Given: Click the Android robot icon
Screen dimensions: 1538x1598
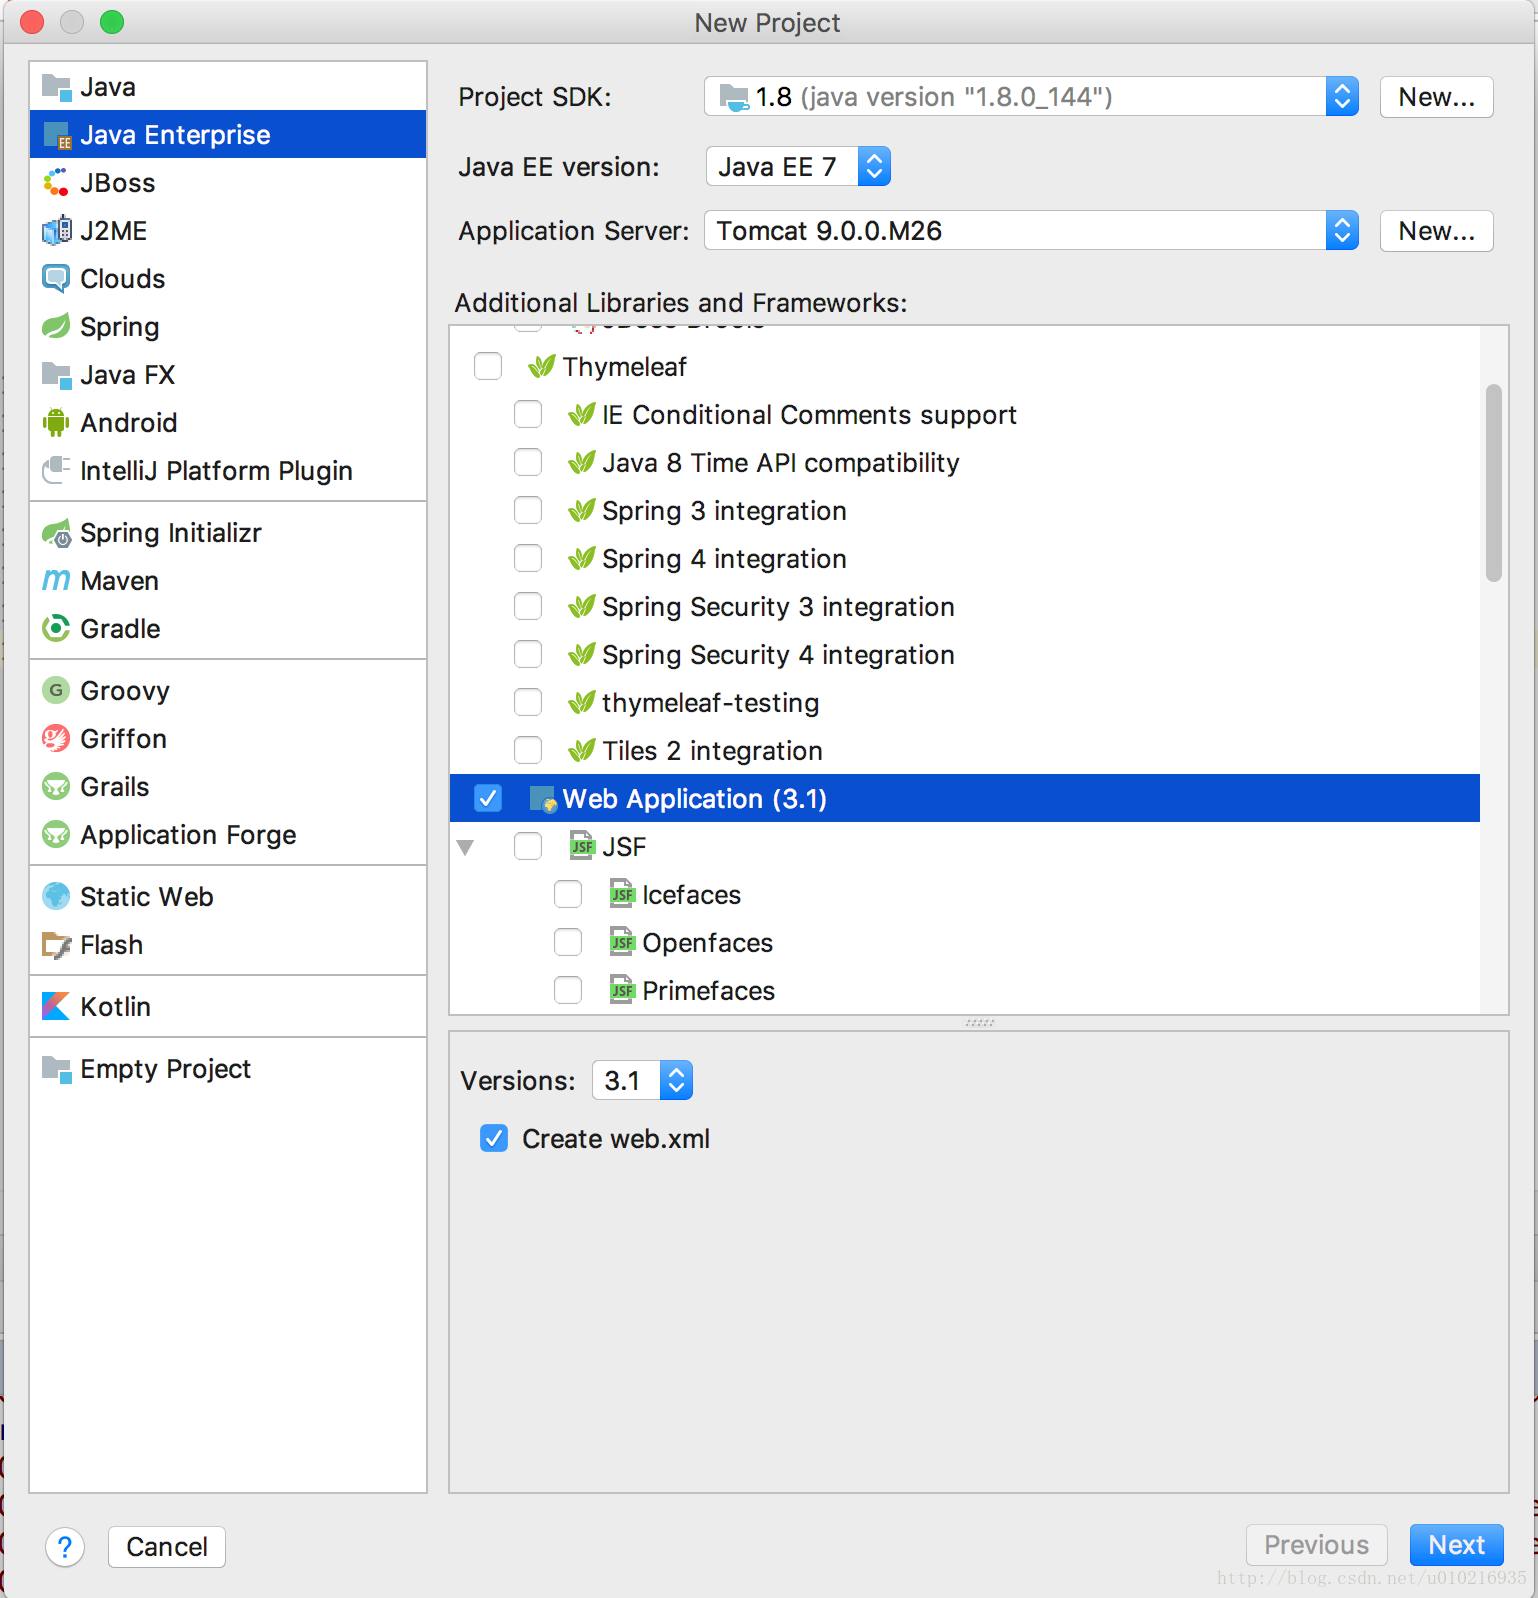Looking at the screenshot, I should click(56, 423).
